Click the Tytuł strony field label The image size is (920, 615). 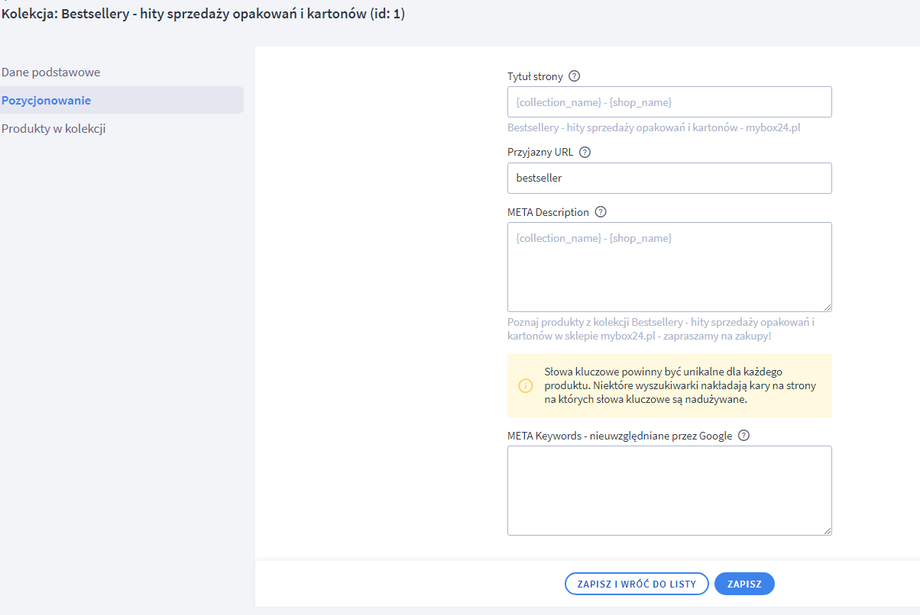pyautogui.click(x=535, y=76)
